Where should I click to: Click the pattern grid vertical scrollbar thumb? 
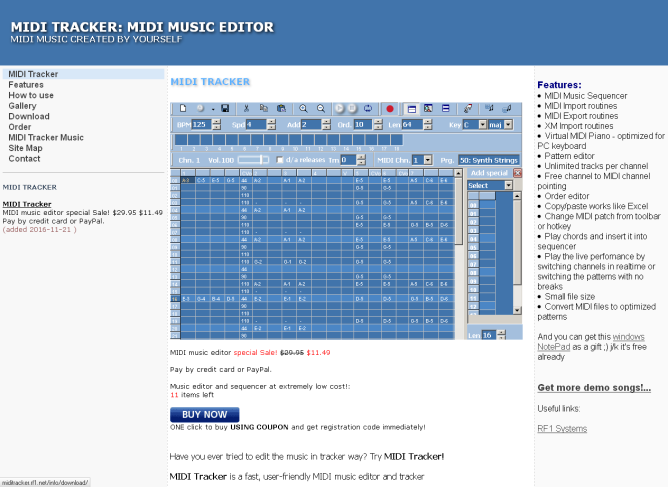tap(458, 211)
